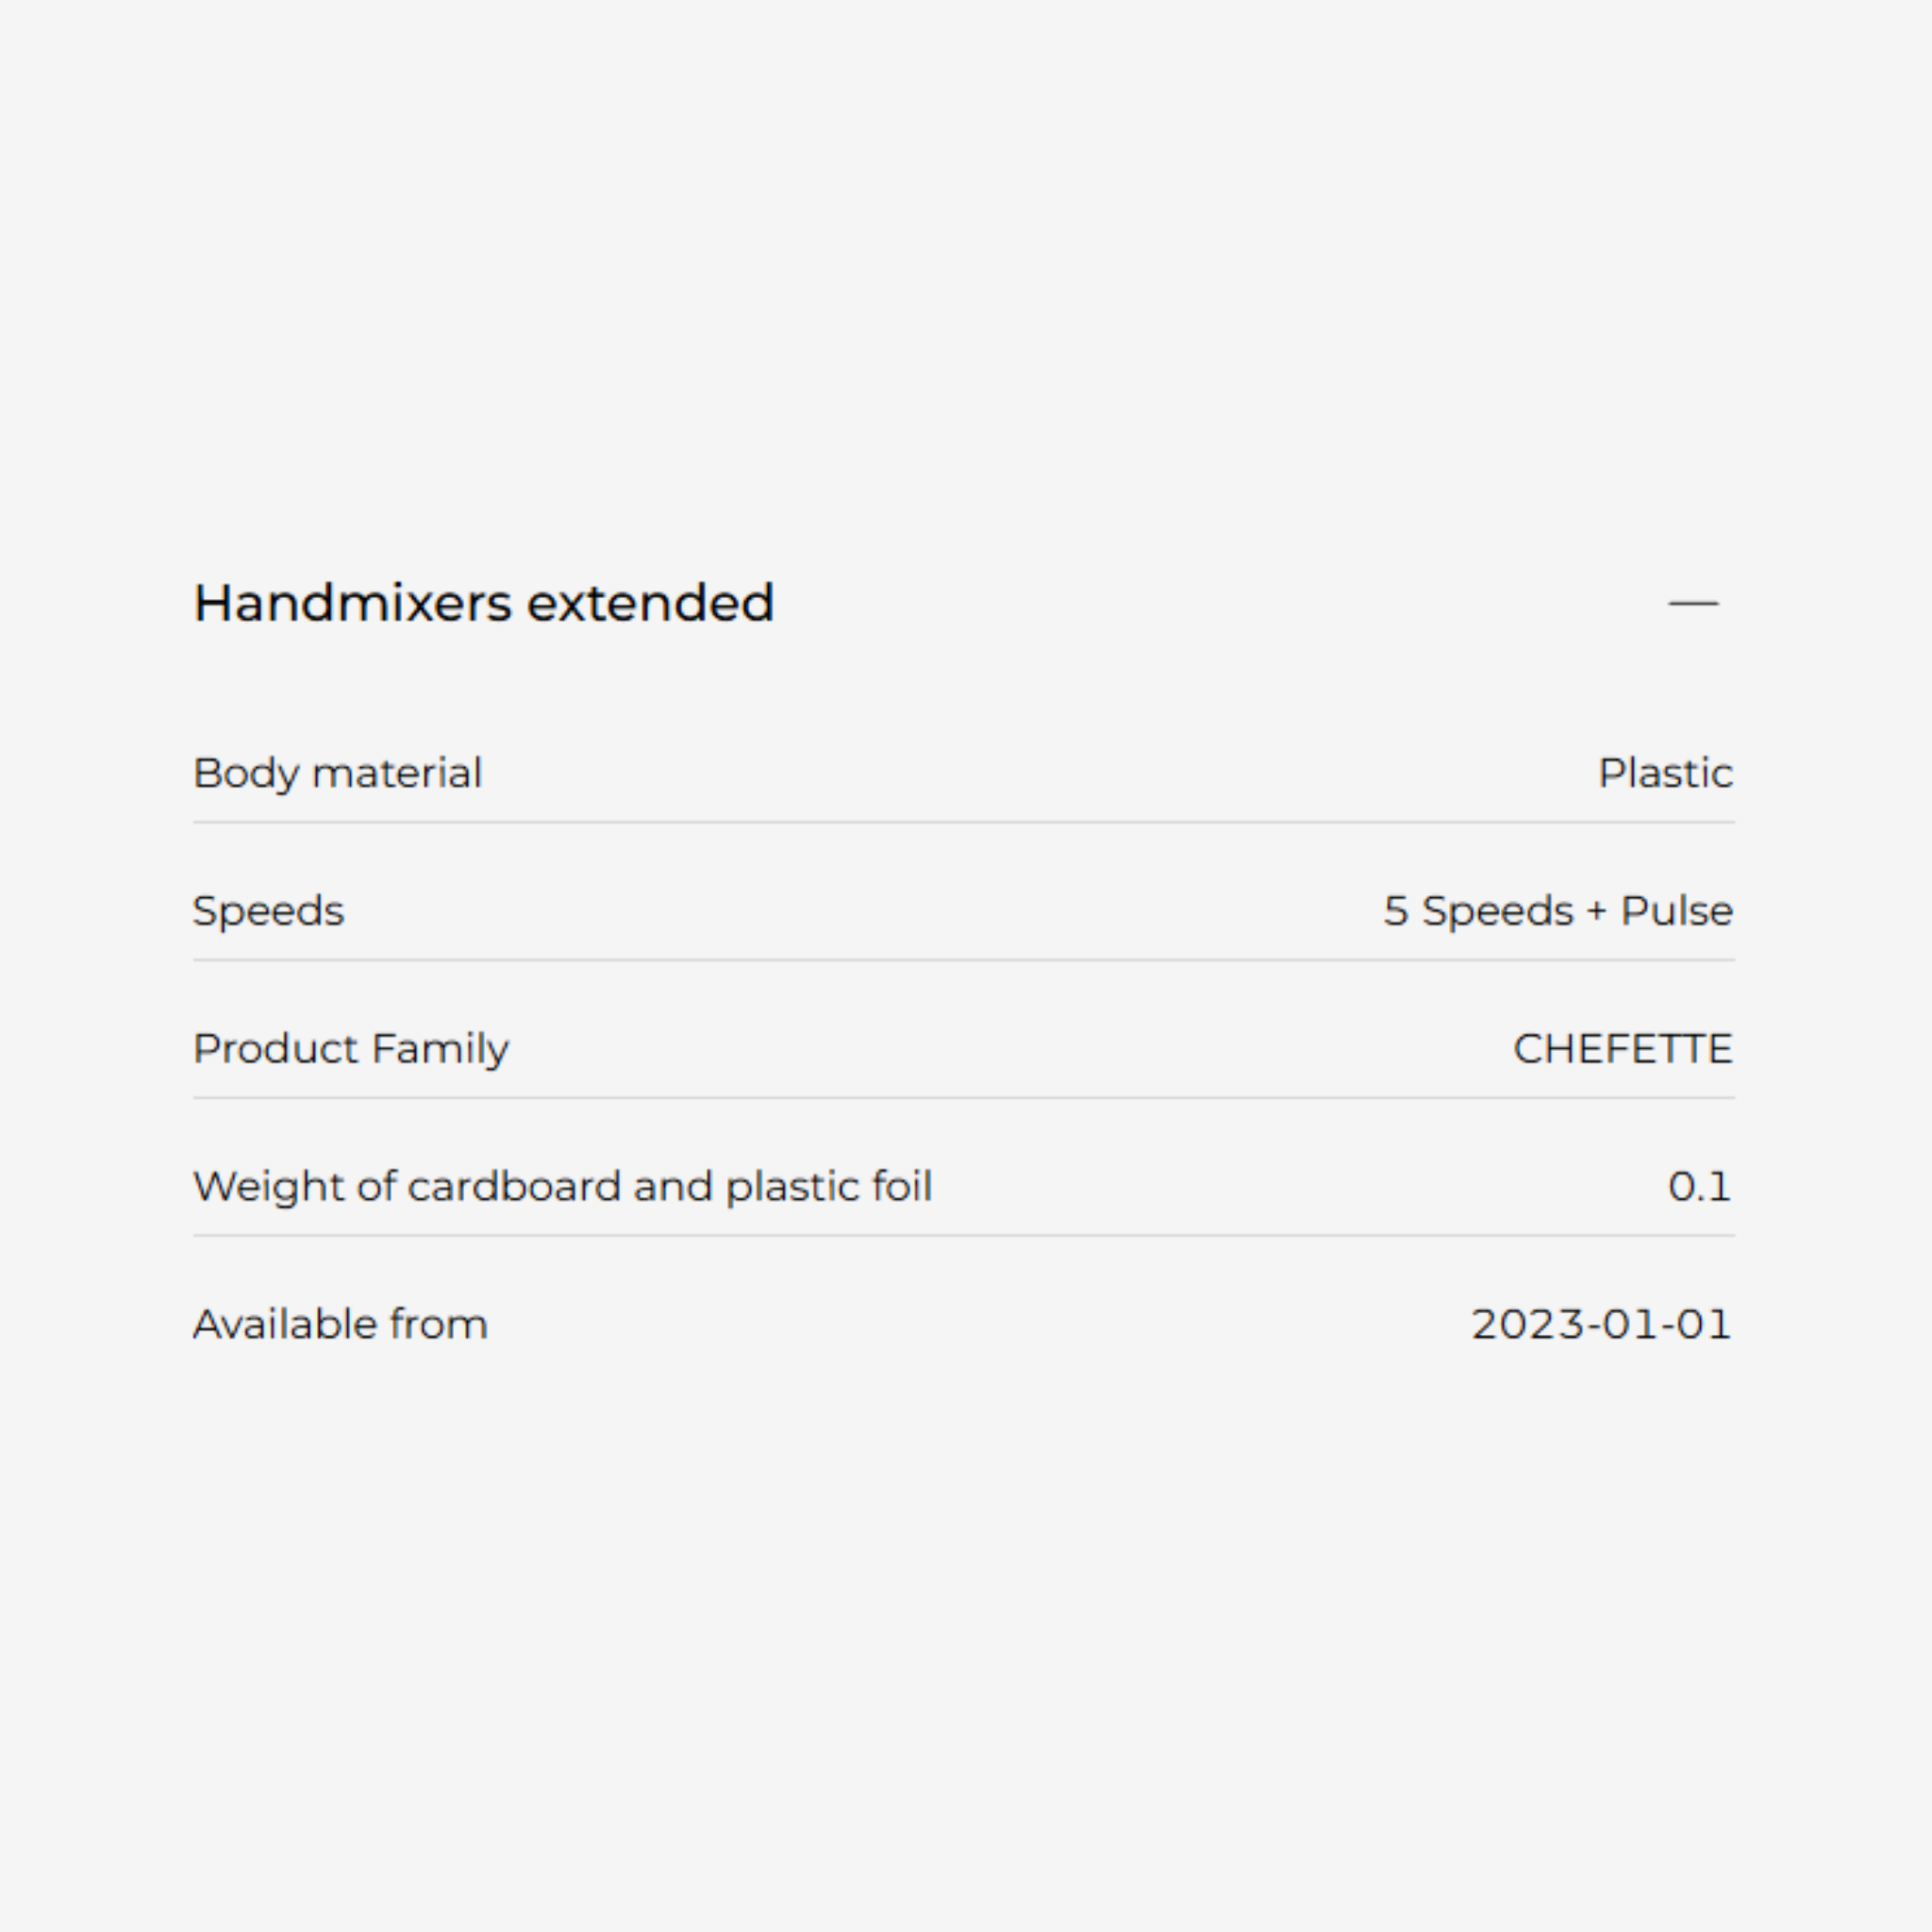The height and width of the screenshot is (1932, 1932).
Task: Click the Product Family label
Action: 350,1049
